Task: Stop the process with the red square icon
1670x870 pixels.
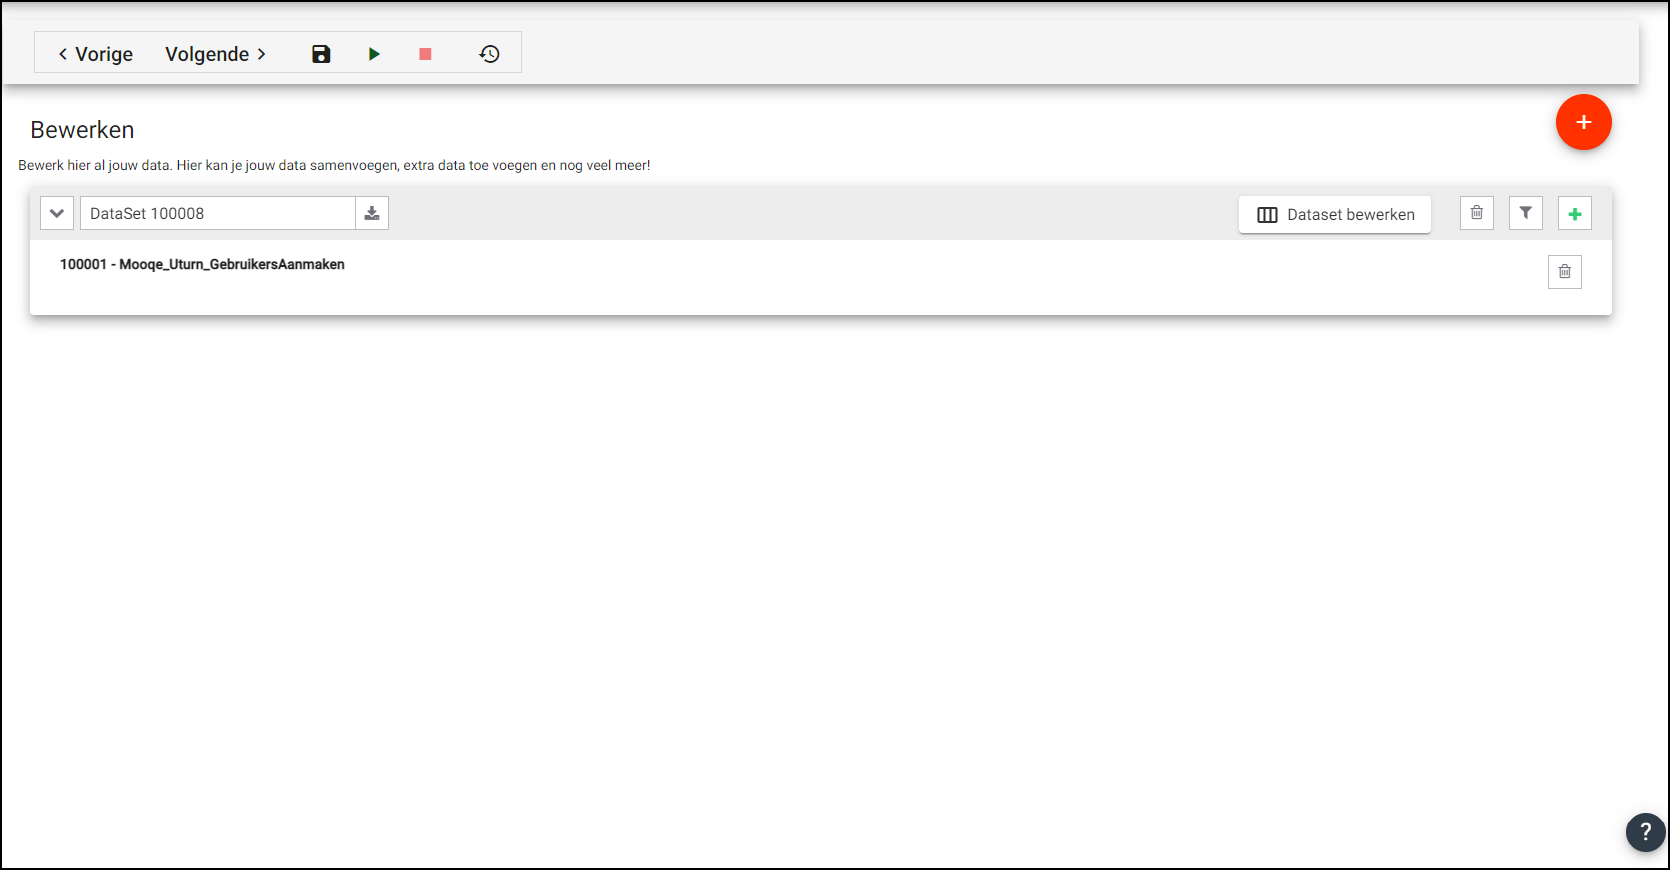Action: tap(425, 54)
